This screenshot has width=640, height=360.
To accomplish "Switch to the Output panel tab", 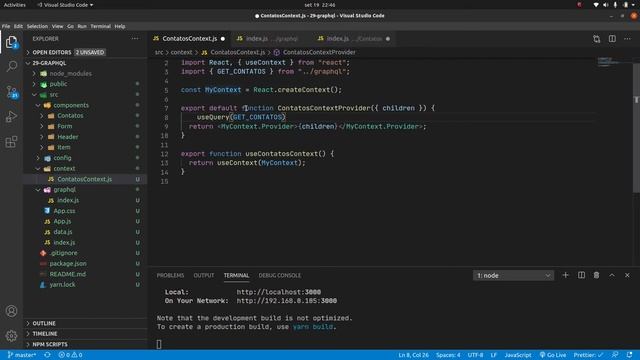I will [204, 276].
